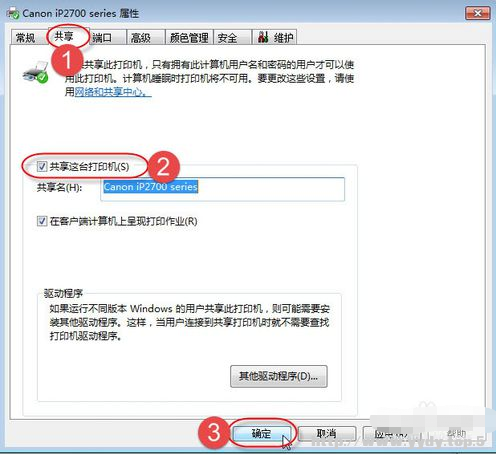Viewport: 496px width, 454px height.
Task: Close the printer properties dialog
Action: 477,13
